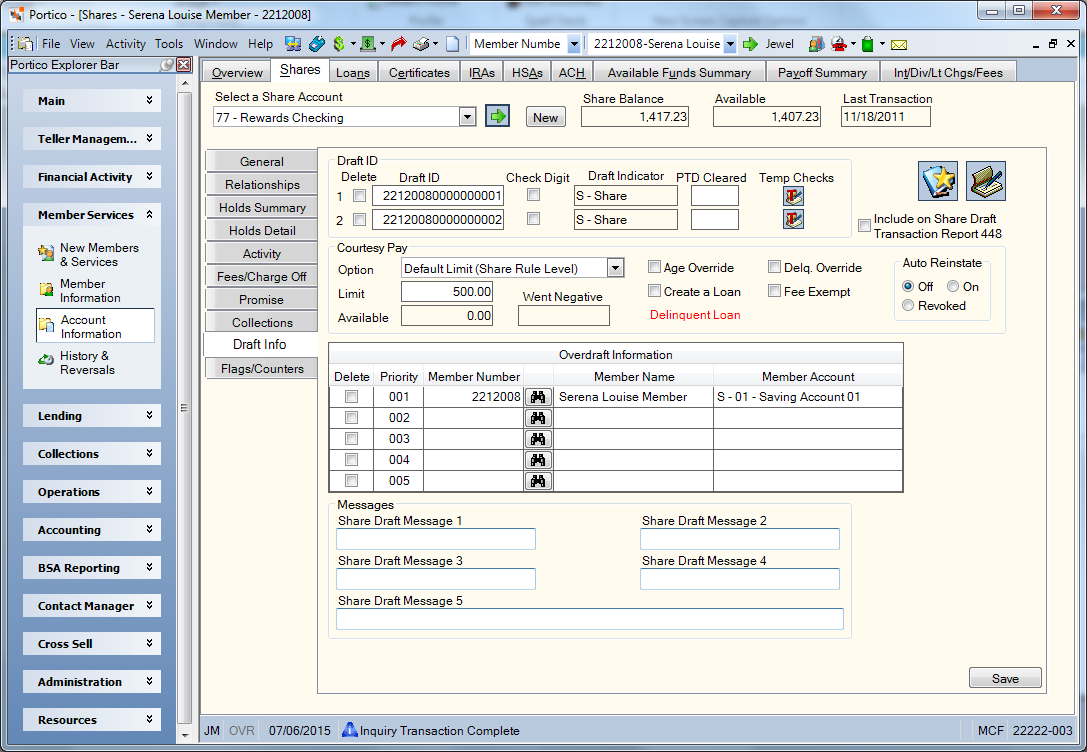Click Share Draft Message 5 field
Viewport: 1087px width, 752px height.
tap(590, 619)
